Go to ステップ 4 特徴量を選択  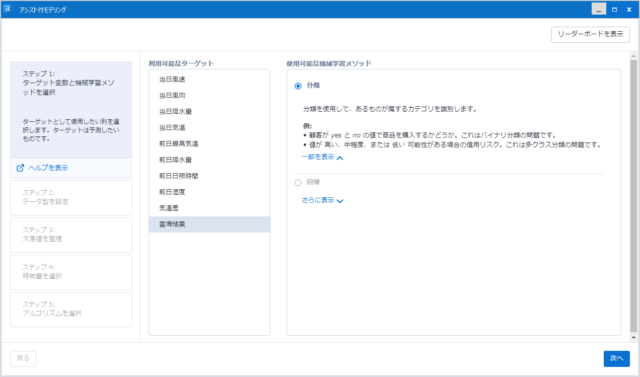[x=71, y=272]
